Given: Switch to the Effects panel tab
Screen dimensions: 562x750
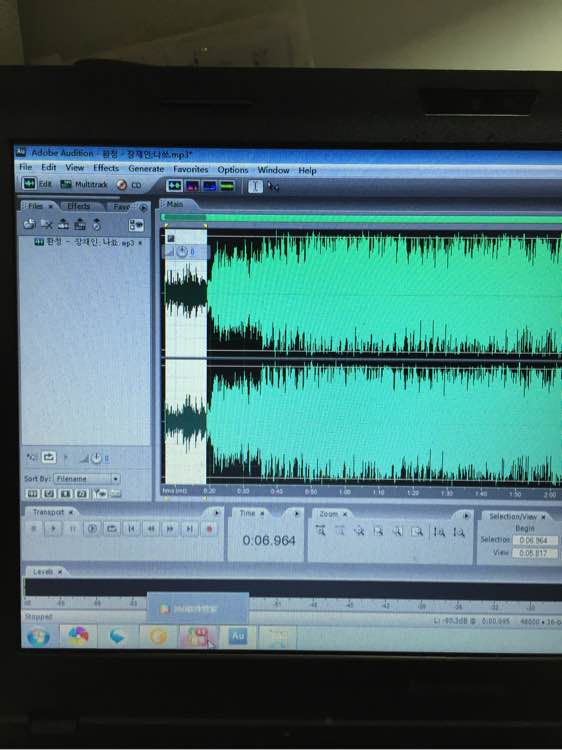Looking at the screenshot, I should point(78,206).
